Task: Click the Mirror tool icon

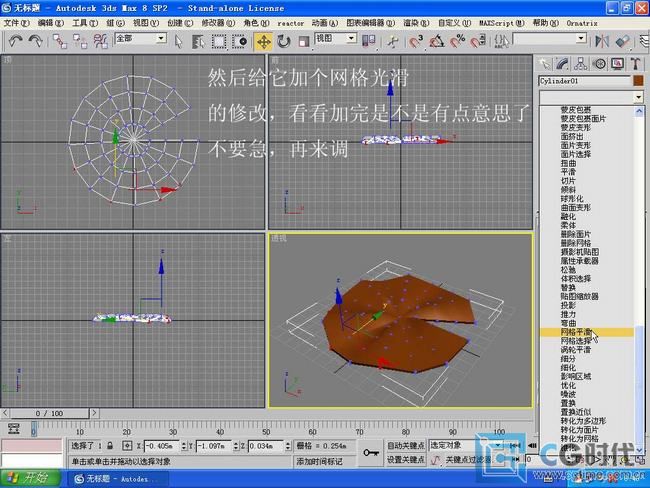Action: tap(602, 41)
